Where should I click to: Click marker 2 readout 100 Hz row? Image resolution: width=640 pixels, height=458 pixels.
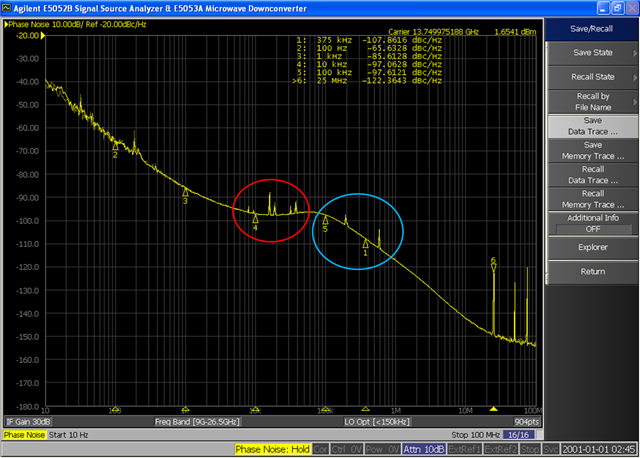click(369, 48)
